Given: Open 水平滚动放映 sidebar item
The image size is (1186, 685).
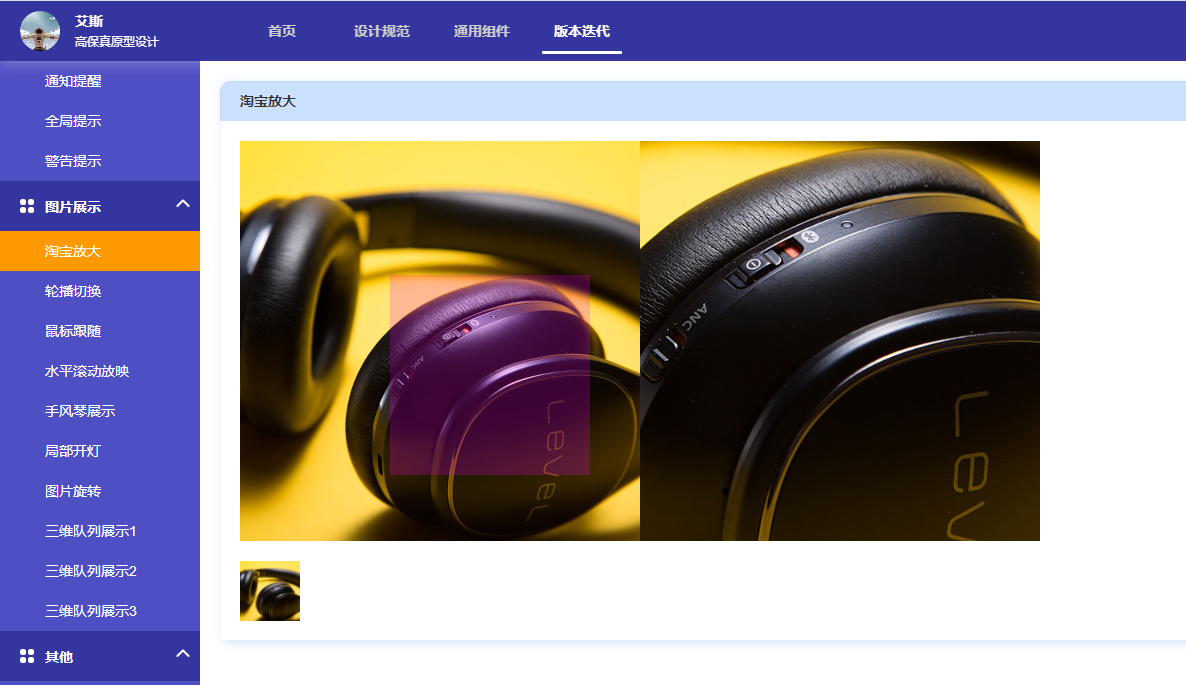Looking at the screenshot, I should tap(100, 371).
